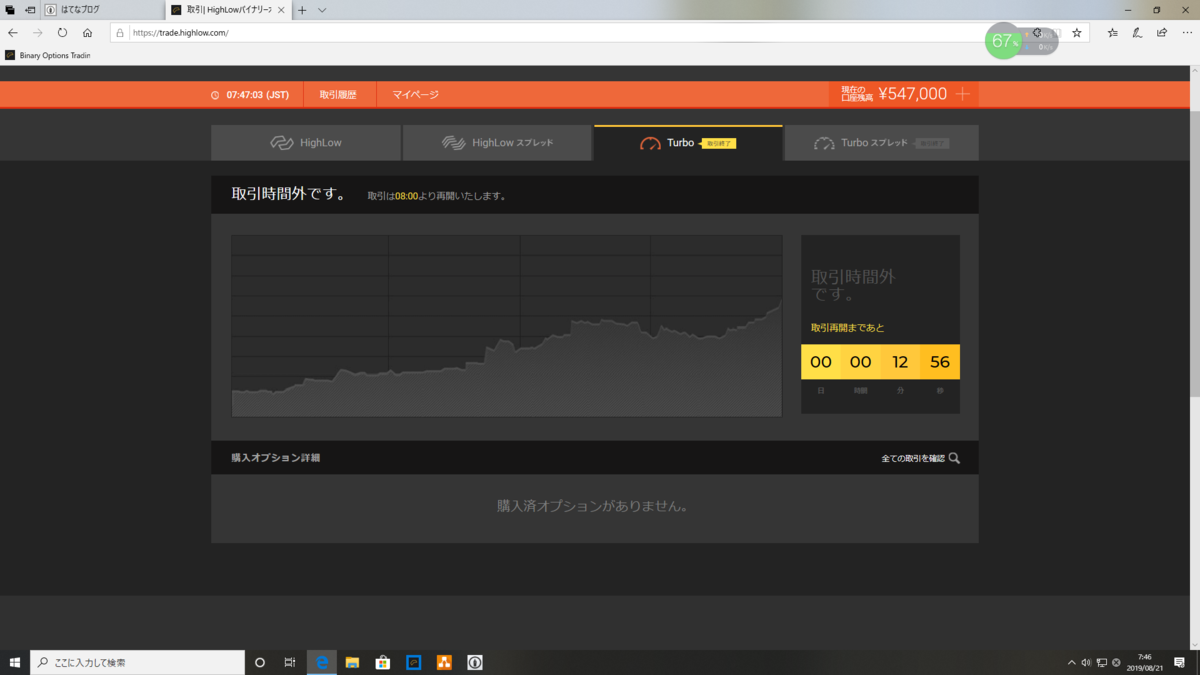1200x675 pixels.
Task: Click the account balance ¥547,000
Action: [912, 94]
